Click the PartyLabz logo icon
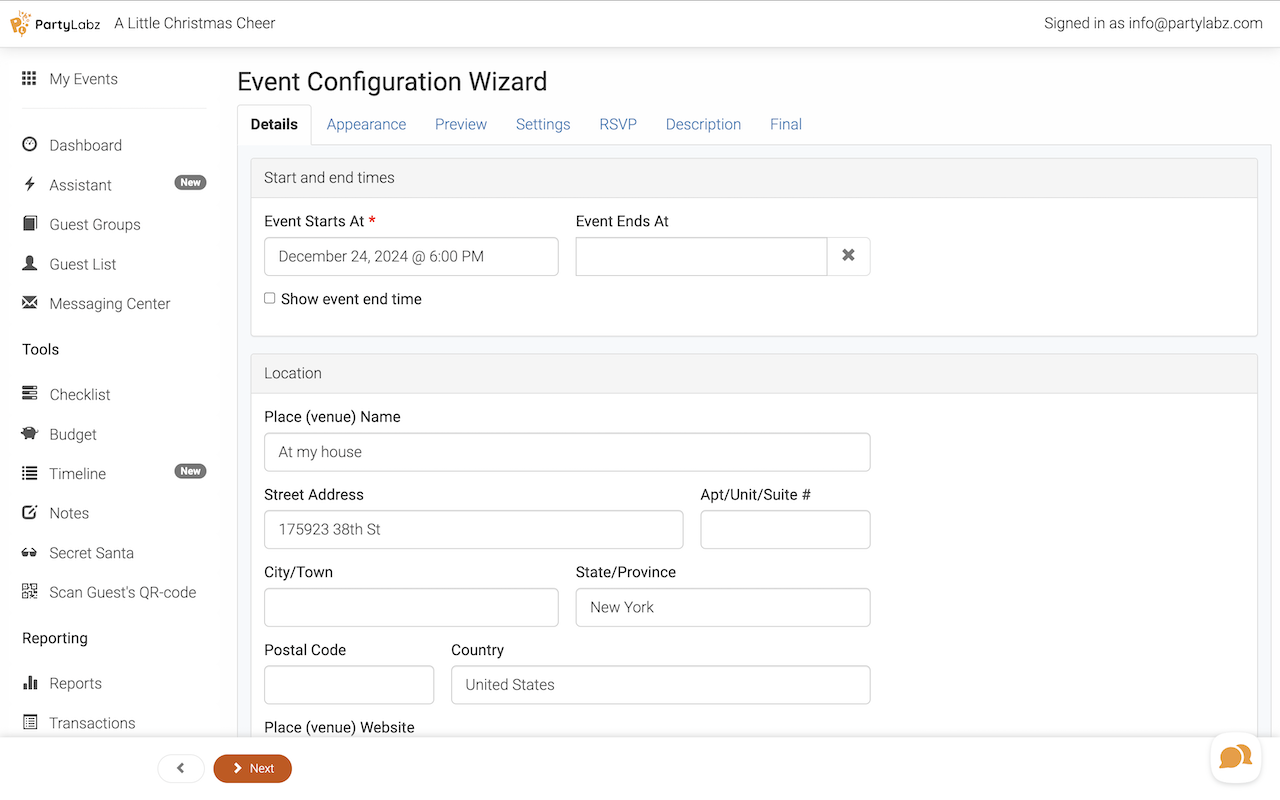Screen dimensions: 1280x800 [21, 23]
